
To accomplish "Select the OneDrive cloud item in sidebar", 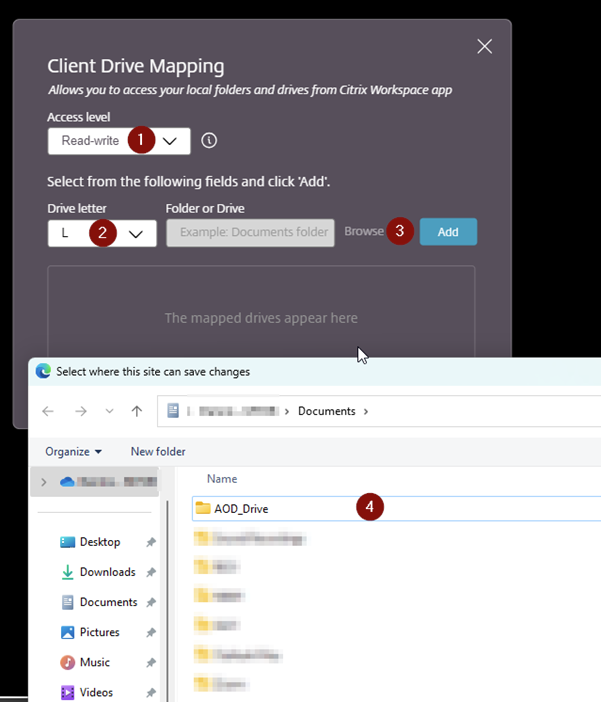I will pyautogui.click(x=108, y=482).
